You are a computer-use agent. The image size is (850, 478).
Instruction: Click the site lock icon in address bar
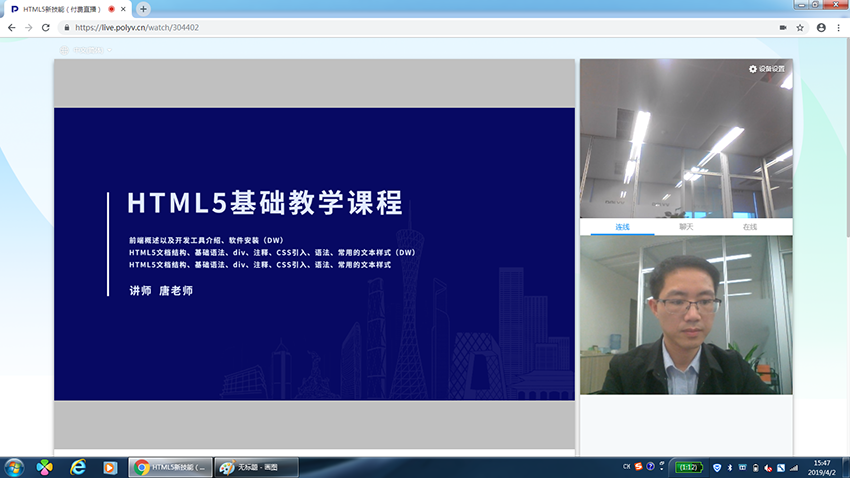[66, 28]
